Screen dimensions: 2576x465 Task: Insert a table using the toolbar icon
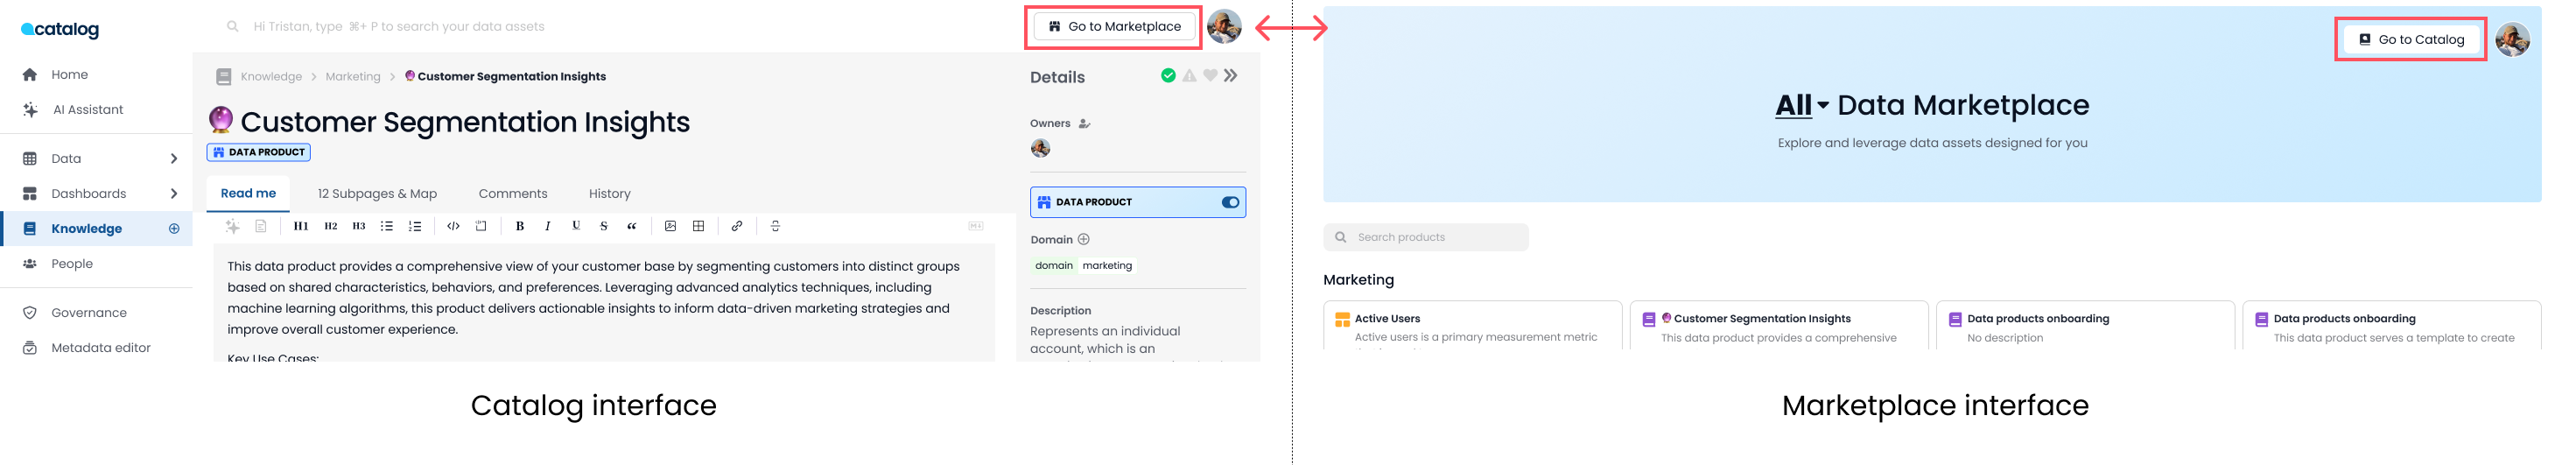pyautogui.click(x=698, y=226)
